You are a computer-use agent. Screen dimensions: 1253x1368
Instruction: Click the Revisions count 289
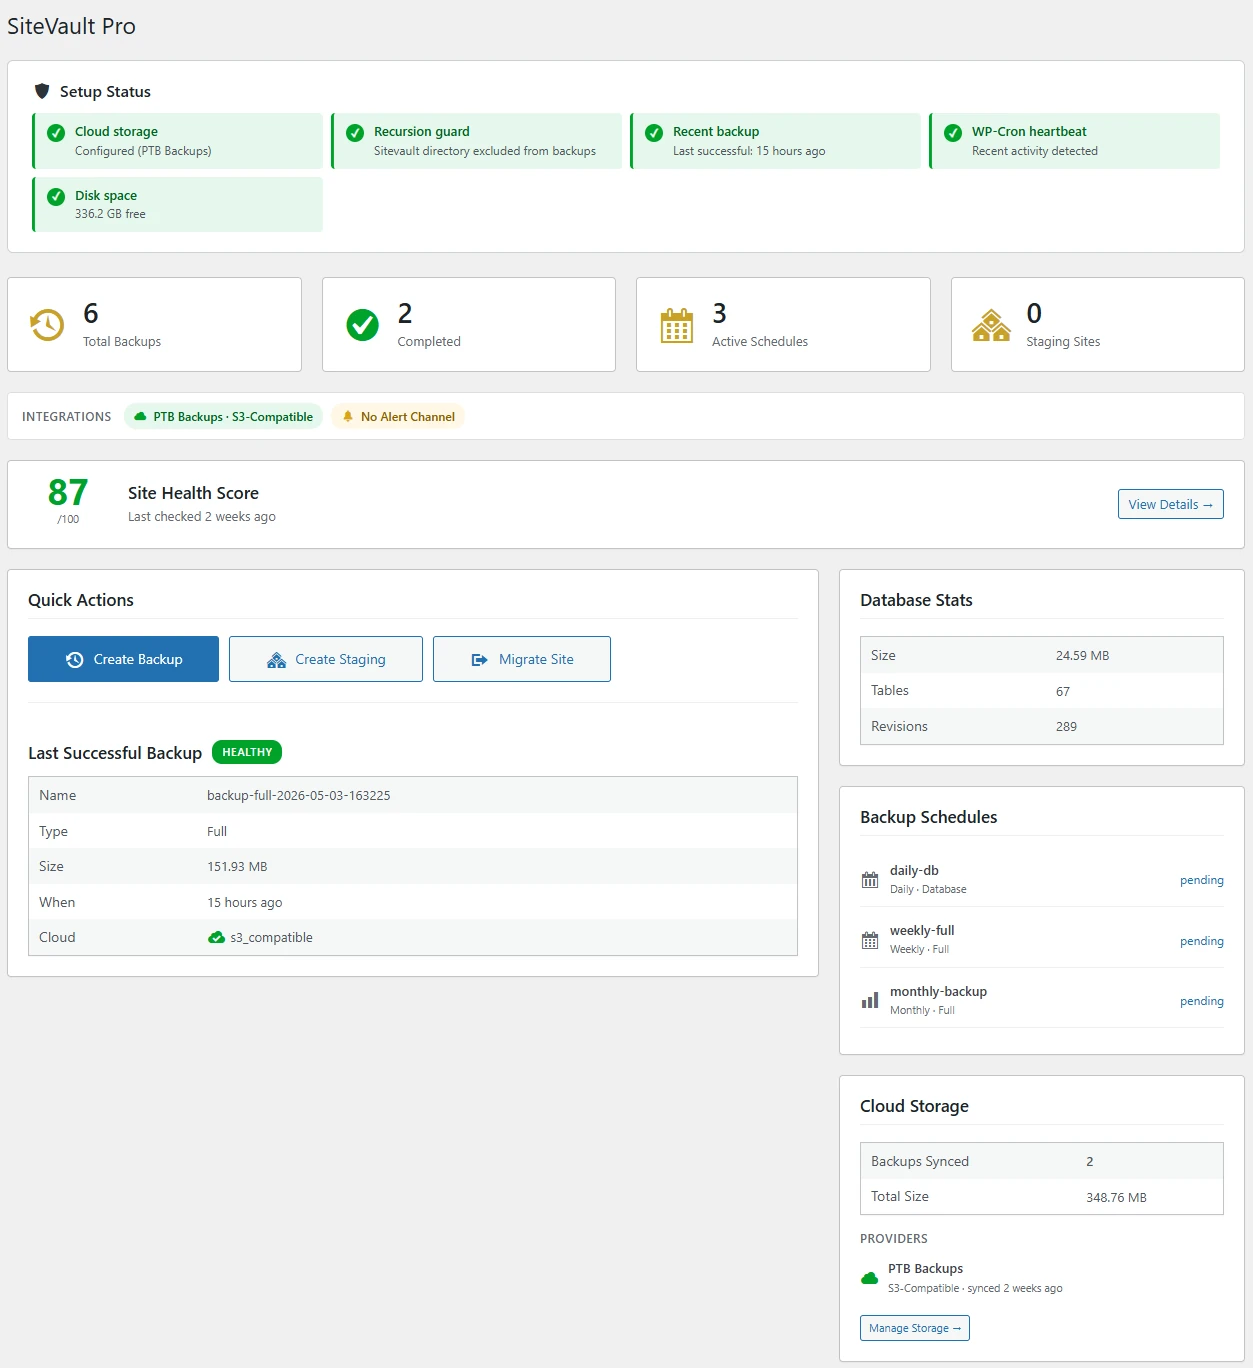1066,727
